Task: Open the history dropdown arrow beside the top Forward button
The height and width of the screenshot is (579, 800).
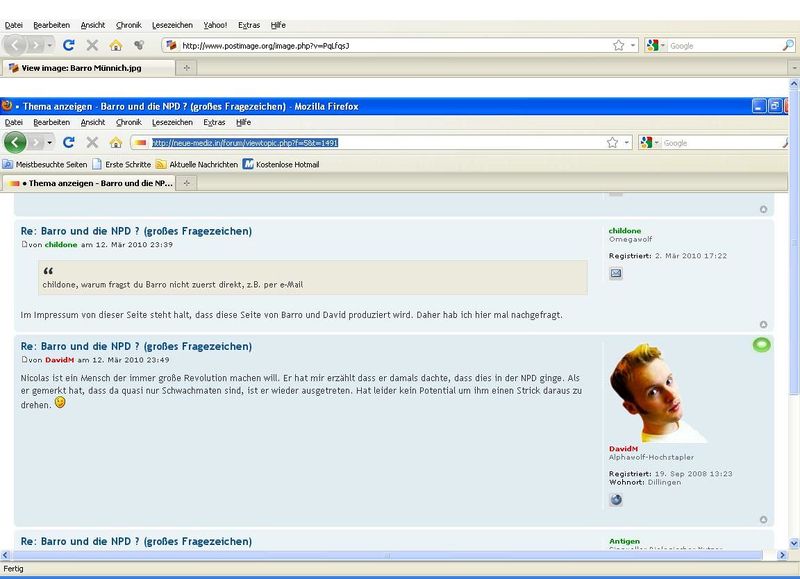Action: (51, 45)
